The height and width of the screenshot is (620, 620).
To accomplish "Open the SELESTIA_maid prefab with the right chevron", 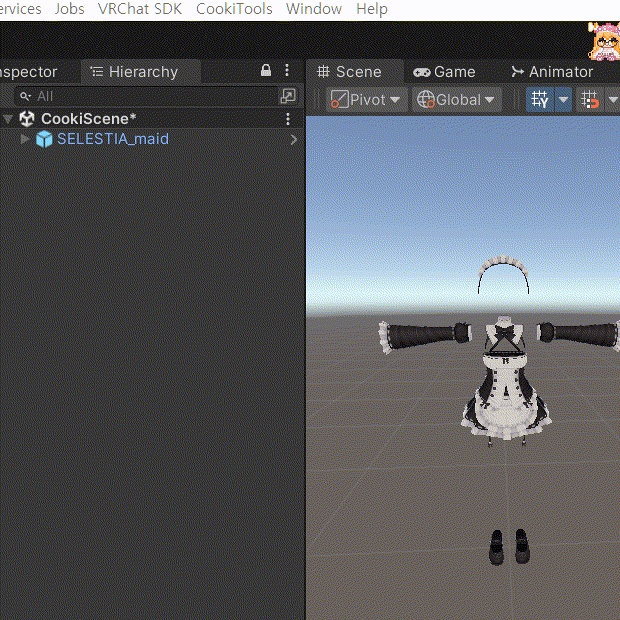I will [293, 140].
